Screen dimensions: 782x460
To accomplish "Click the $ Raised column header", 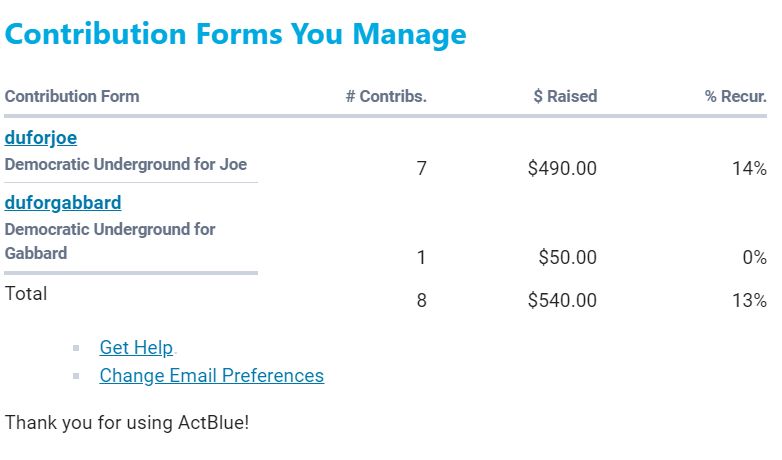I will (565, 97).
